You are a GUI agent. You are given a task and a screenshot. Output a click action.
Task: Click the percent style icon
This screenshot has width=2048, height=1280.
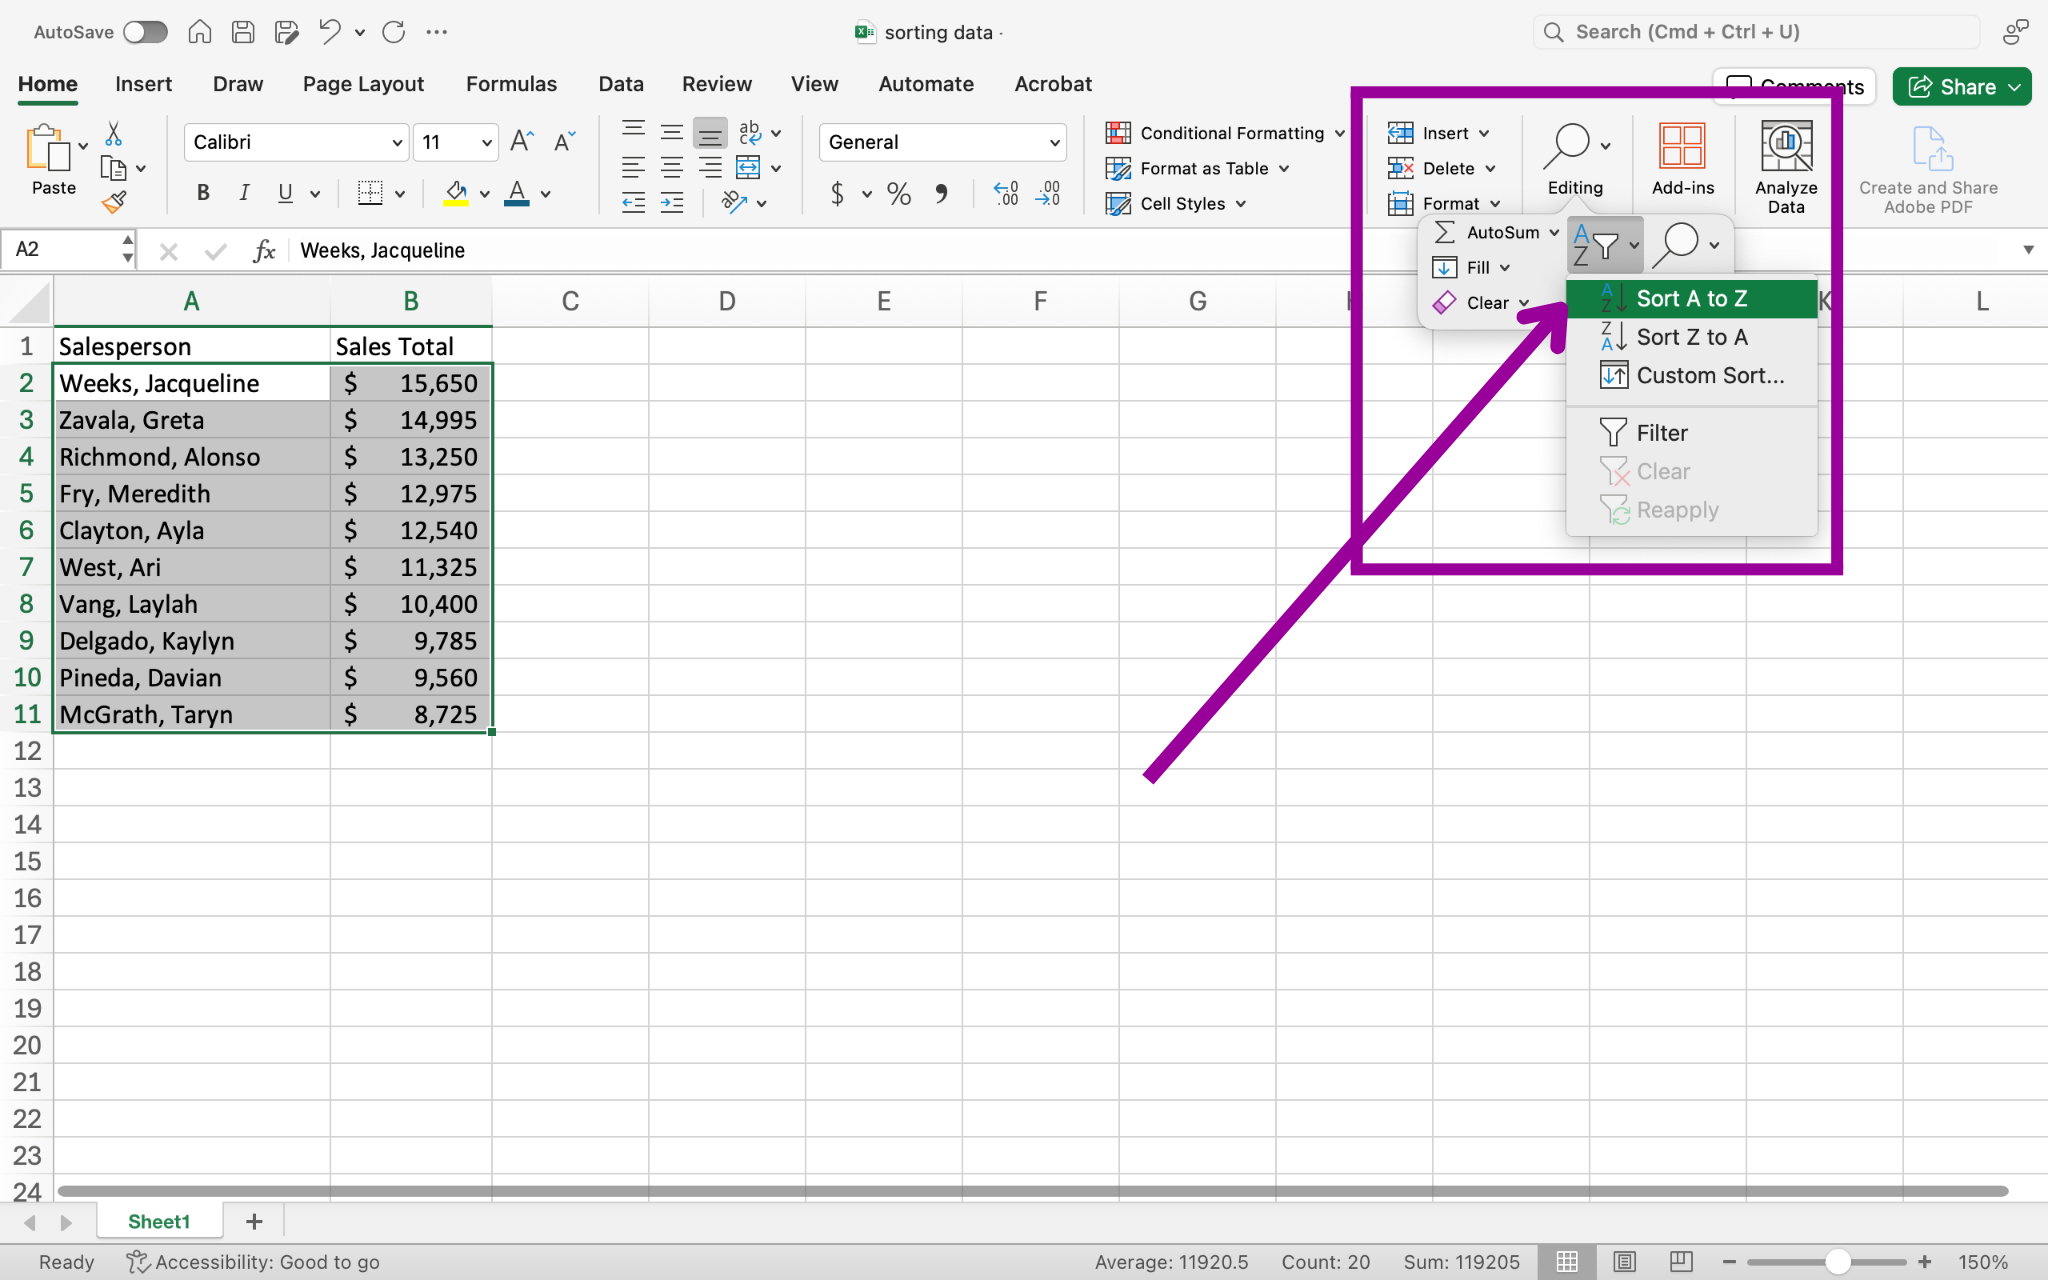(899, 194)
